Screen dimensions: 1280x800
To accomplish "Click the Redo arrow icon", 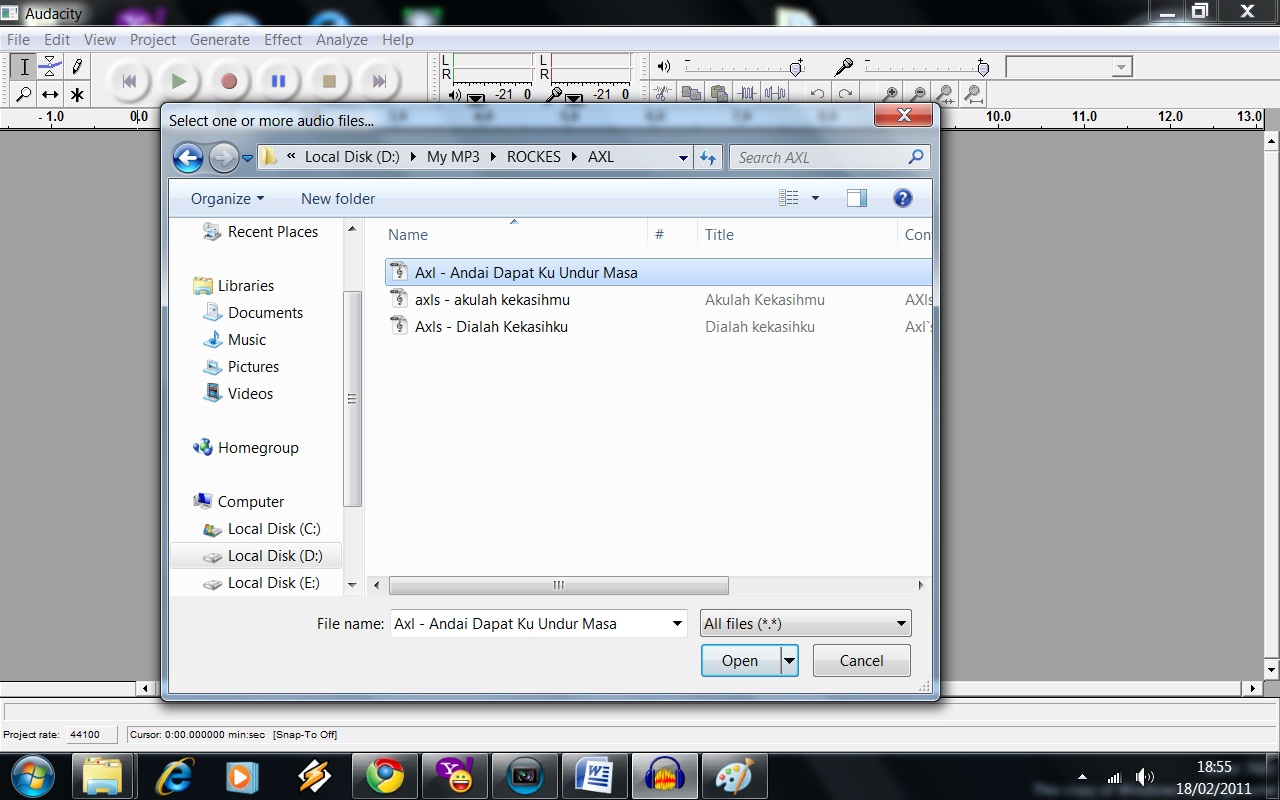I will pyautogui.click(x=845, y=94).
